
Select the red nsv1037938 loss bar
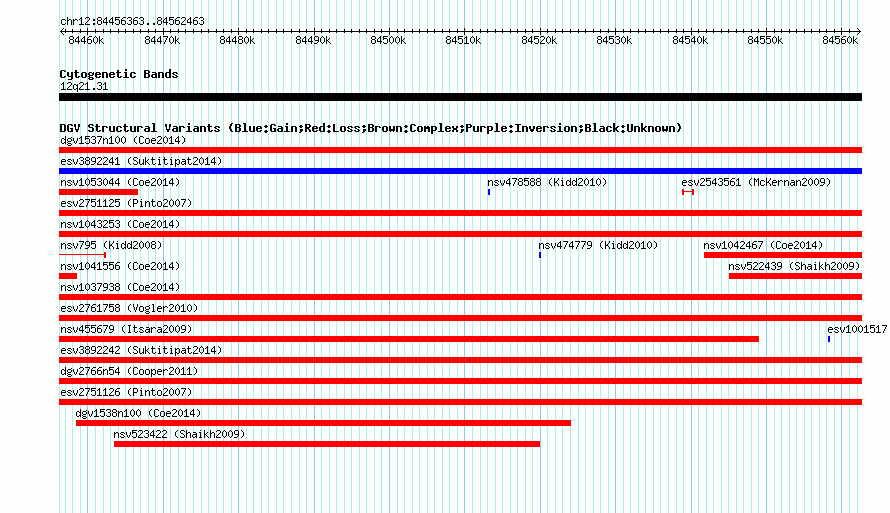(460, 297)
